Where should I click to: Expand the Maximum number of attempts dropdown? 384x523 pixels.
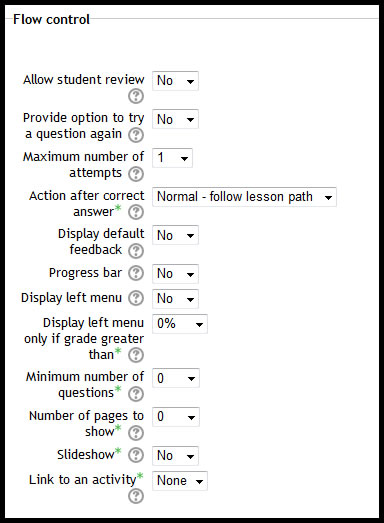pyautogui.click(x=172, y=158)
